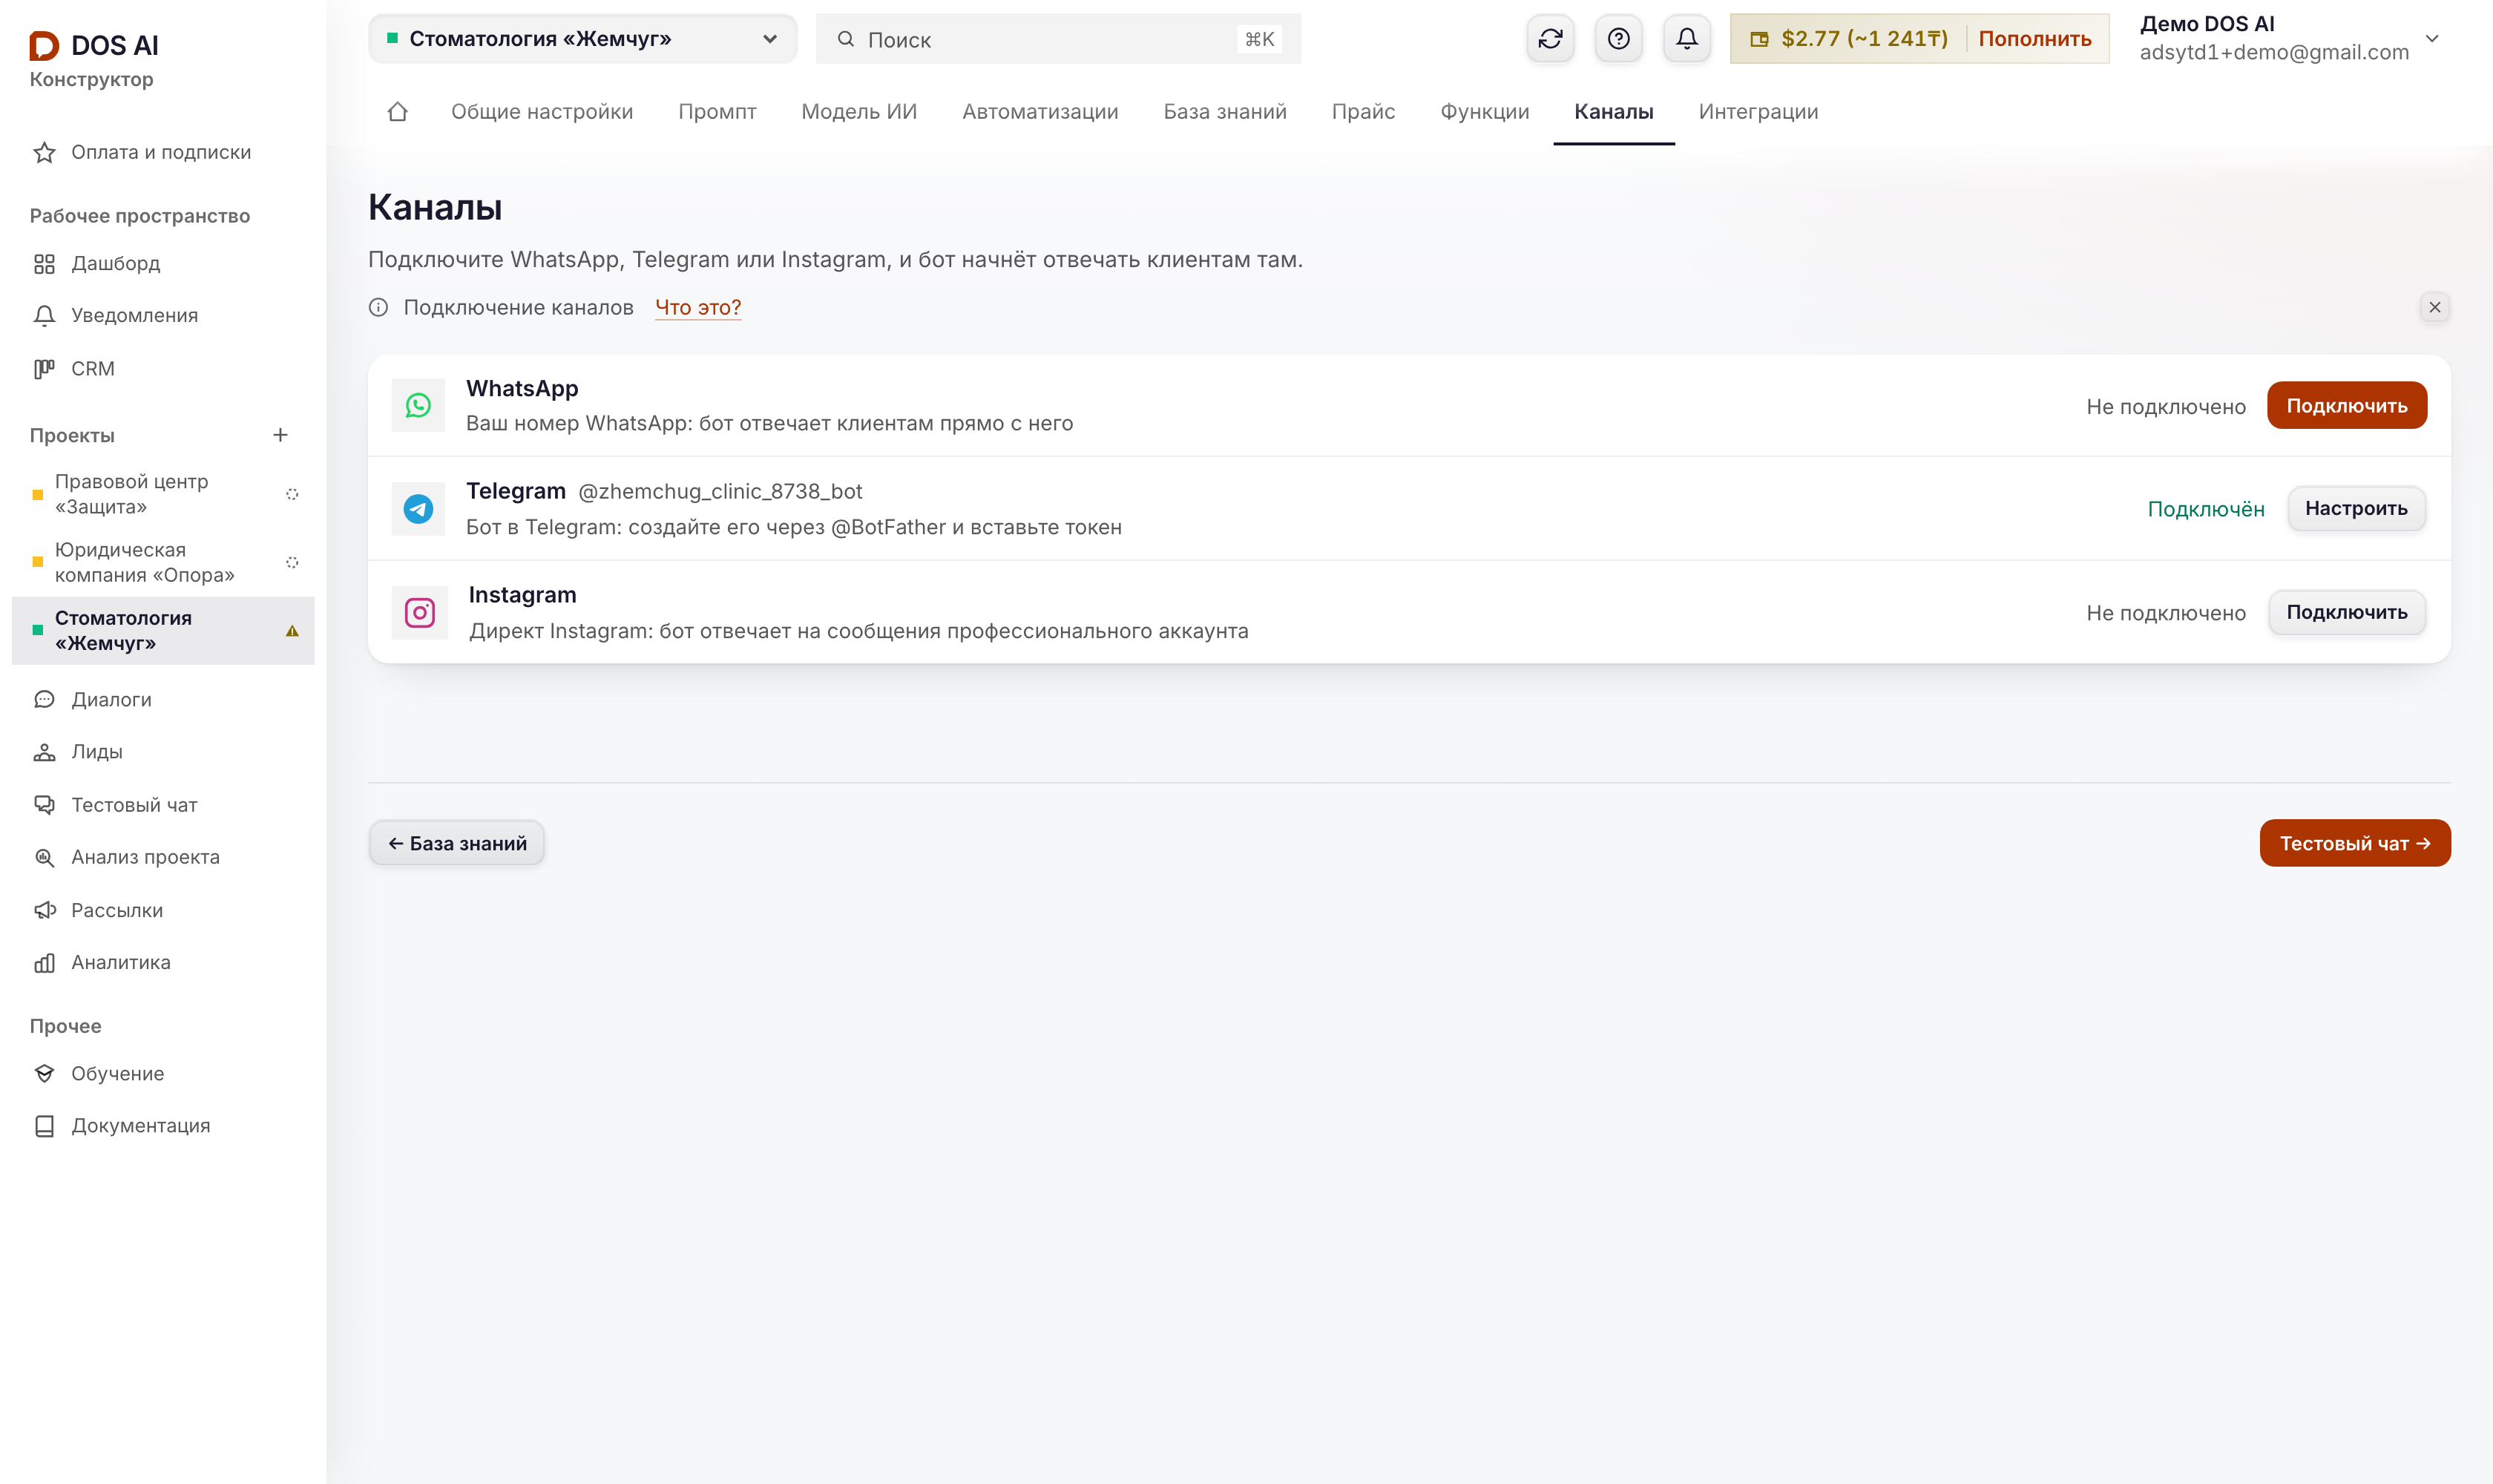Screen dimensions: 2493x1484
Task: Open Обучение in the sidebar
Action: 163,1073
